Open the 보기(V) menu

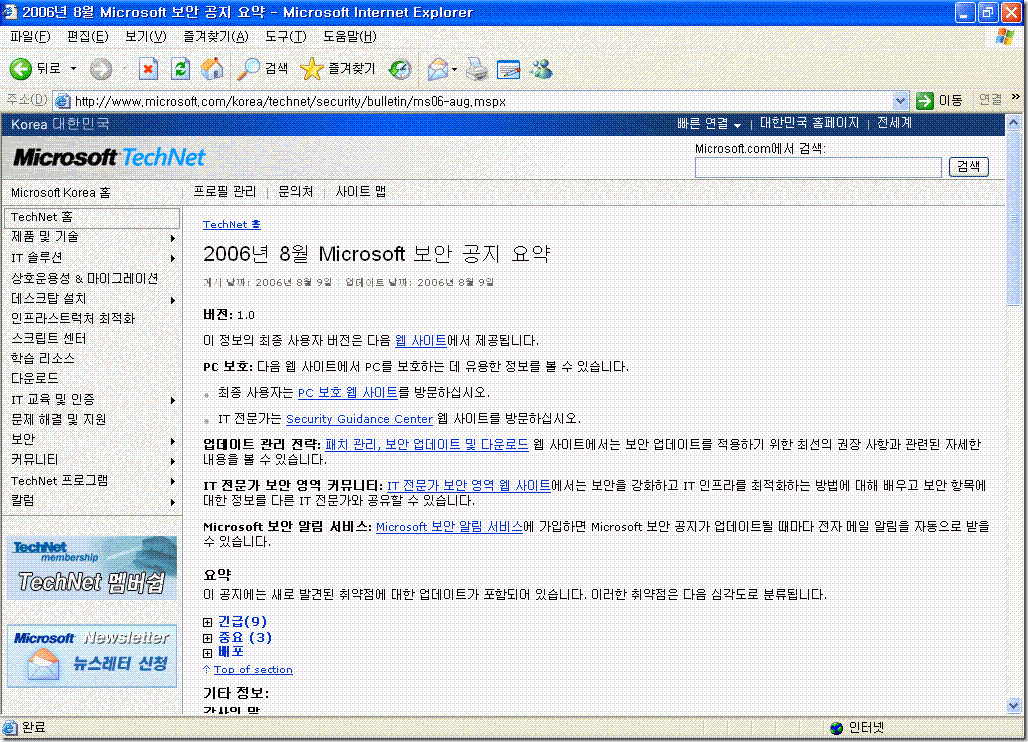(146, 37)
